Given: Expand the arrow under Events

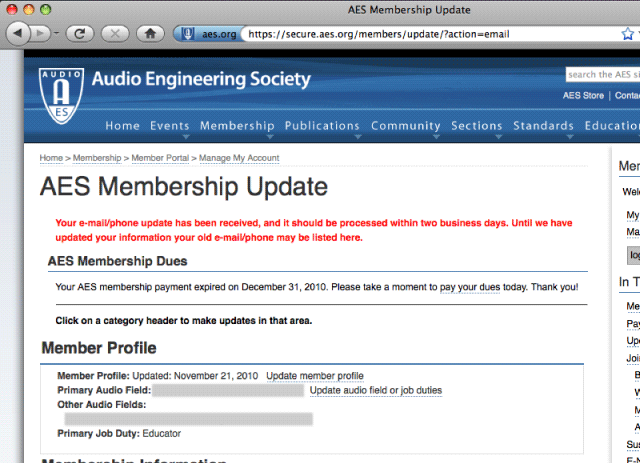Looking at the screenshot, I should click(186, 137).
